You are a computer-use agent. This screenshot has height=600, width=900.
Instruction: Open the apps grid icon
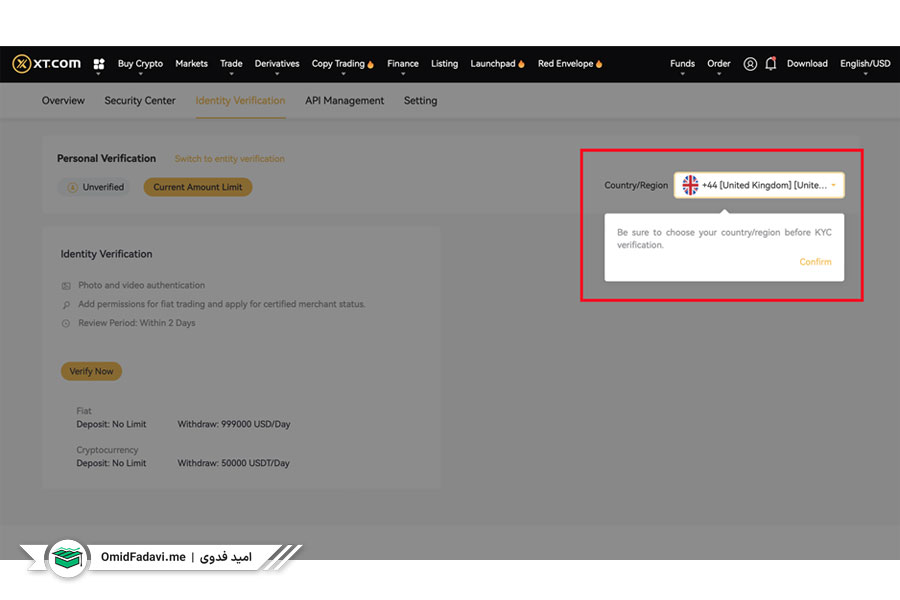99,64
